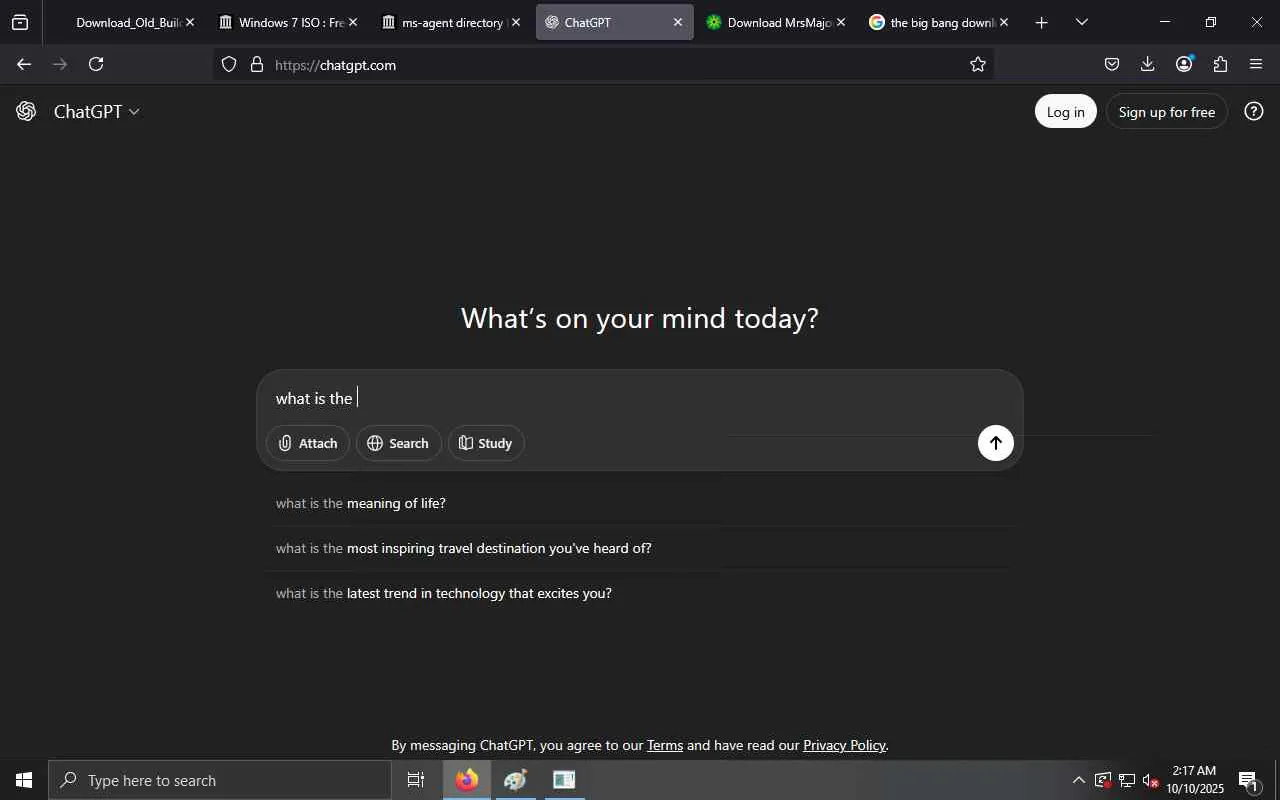Close the big bang download tab
Image resolution: width=1280 pixels, height=800 pixels.
point(1003,22)
